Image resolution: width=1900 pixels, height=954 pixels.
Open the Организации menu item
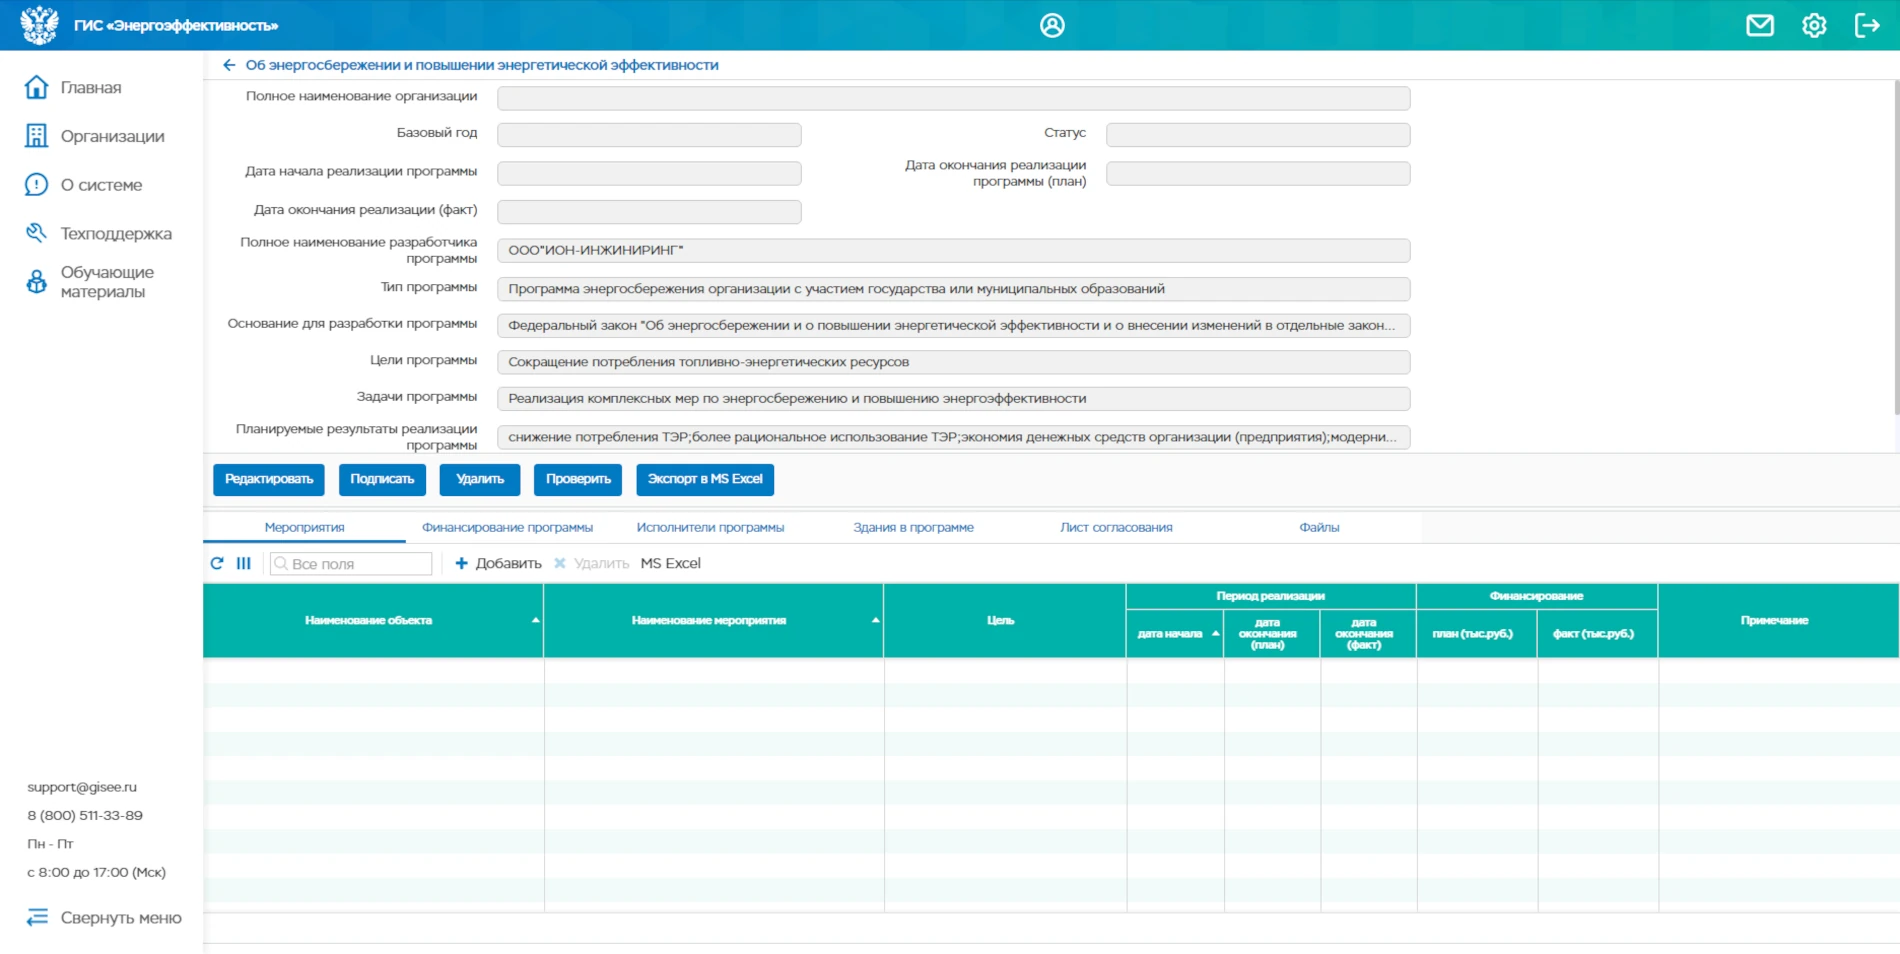[112, 136]
